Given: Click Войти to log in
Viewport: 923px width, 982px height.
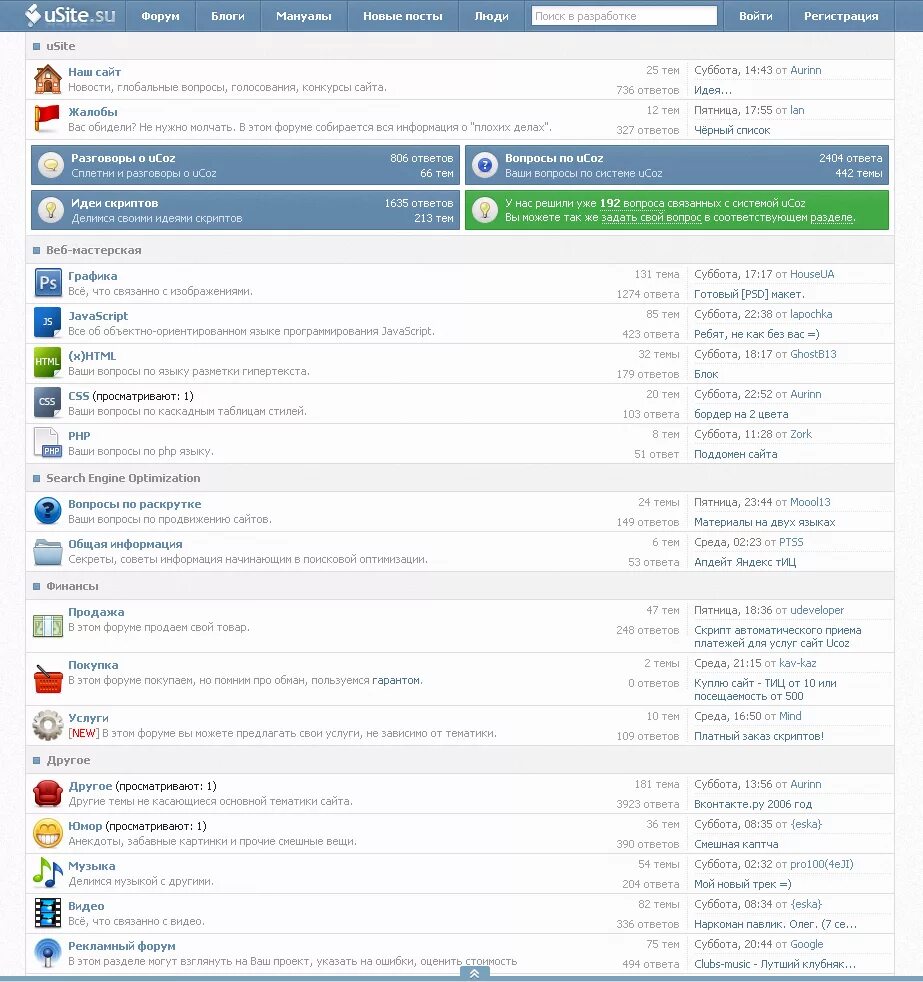Looking at the screenshot, I should [x=755, y=16].
